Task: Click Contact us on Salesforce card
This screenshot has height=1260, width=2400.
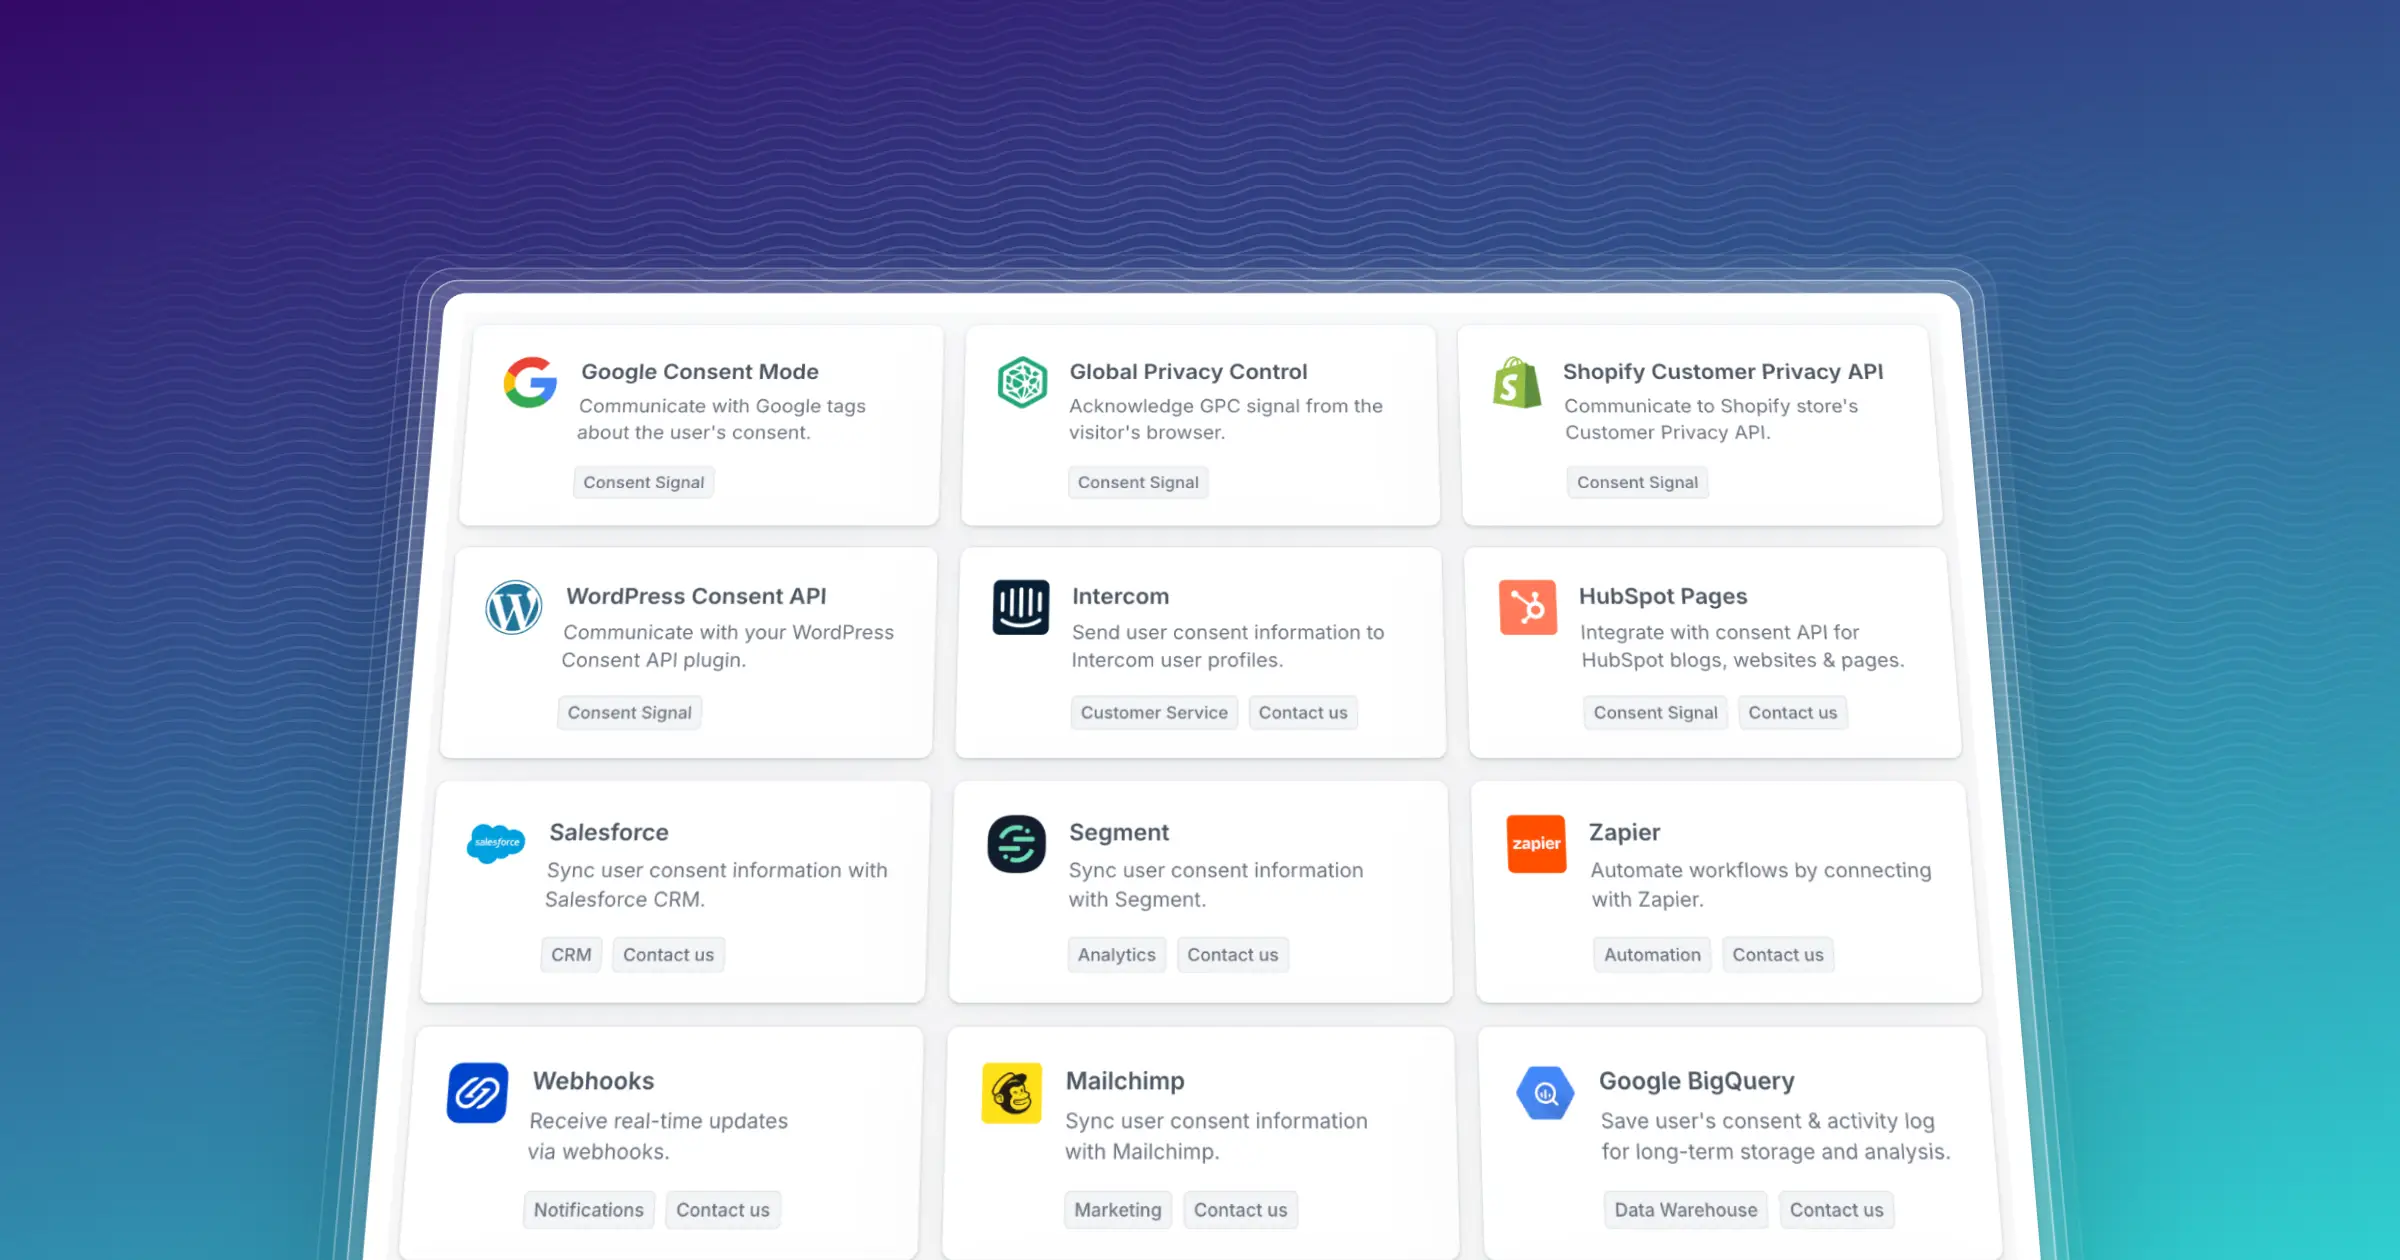Action: point(668,955)
